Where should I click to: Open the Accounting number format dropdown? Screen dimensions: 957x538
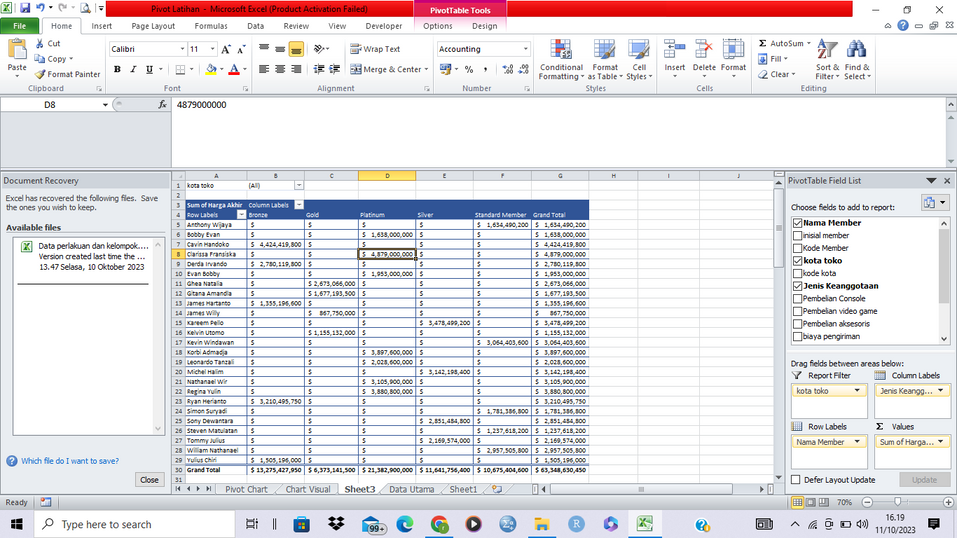click(x=526, y=49)
